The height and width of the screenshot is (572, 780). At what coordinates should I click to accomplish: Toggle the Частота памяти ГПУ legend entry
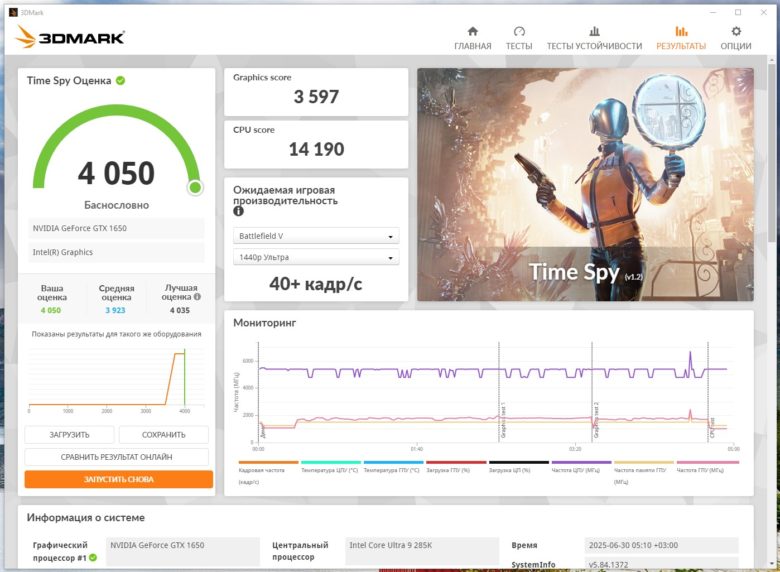click(644, 472)
